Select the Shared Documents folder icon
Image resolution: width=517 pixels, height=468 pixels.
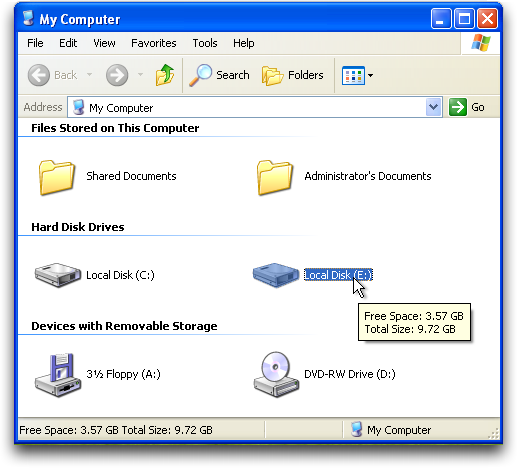click(x=57, y=177)
